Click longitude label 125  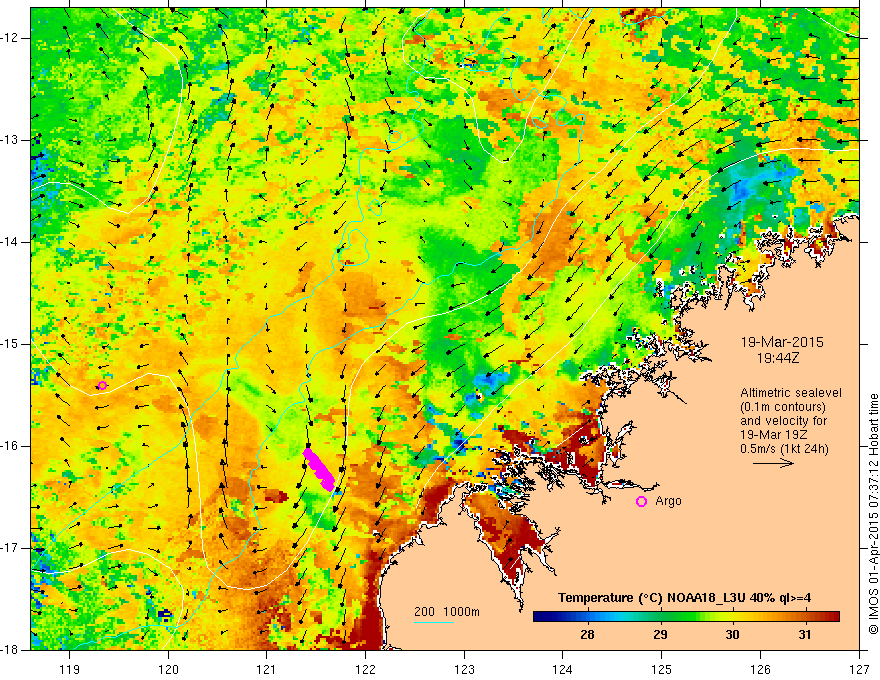[662, 669]
